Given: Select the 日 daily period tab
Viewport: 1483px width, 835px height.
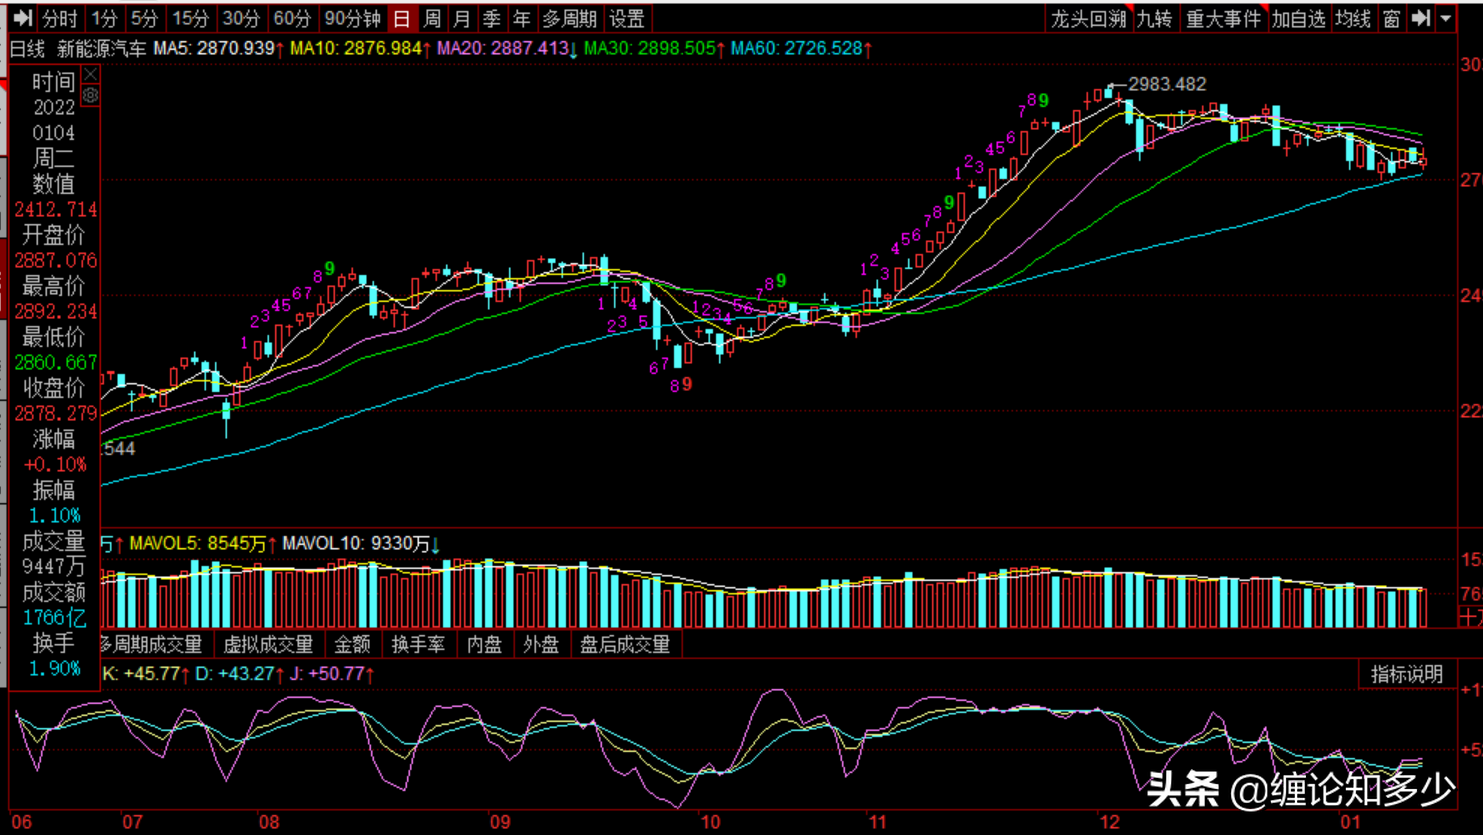Looking at the screenshot, I should click(x=402, y=18).
